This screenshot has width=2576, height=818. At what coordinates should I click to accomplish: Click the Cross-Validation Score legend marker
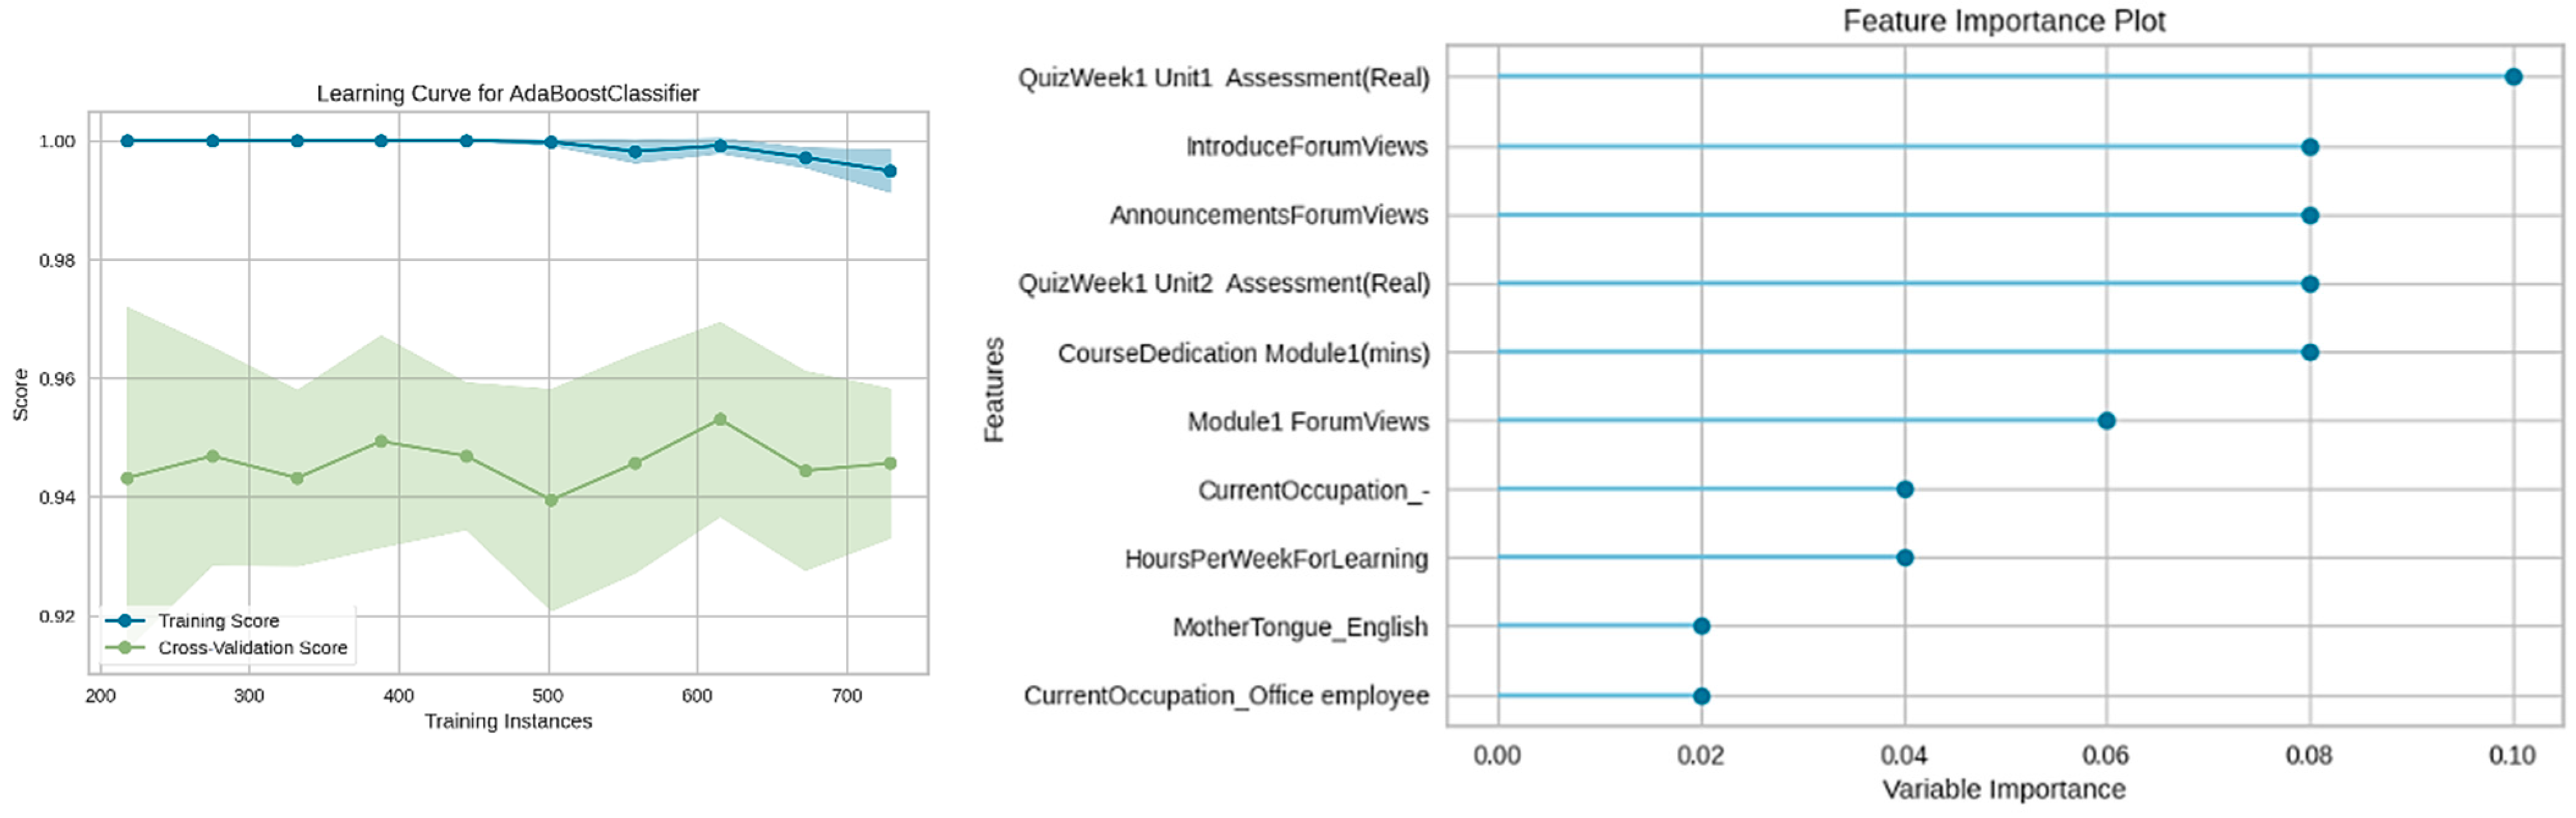tap(125, 648)
